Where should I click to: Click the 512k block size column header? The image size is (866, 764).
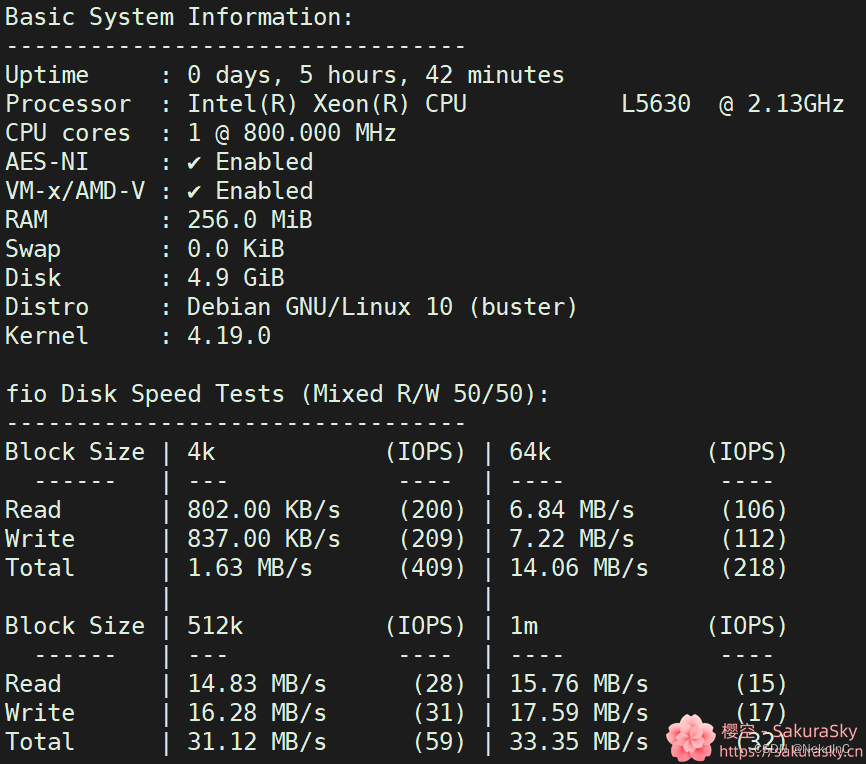point(215,626)
